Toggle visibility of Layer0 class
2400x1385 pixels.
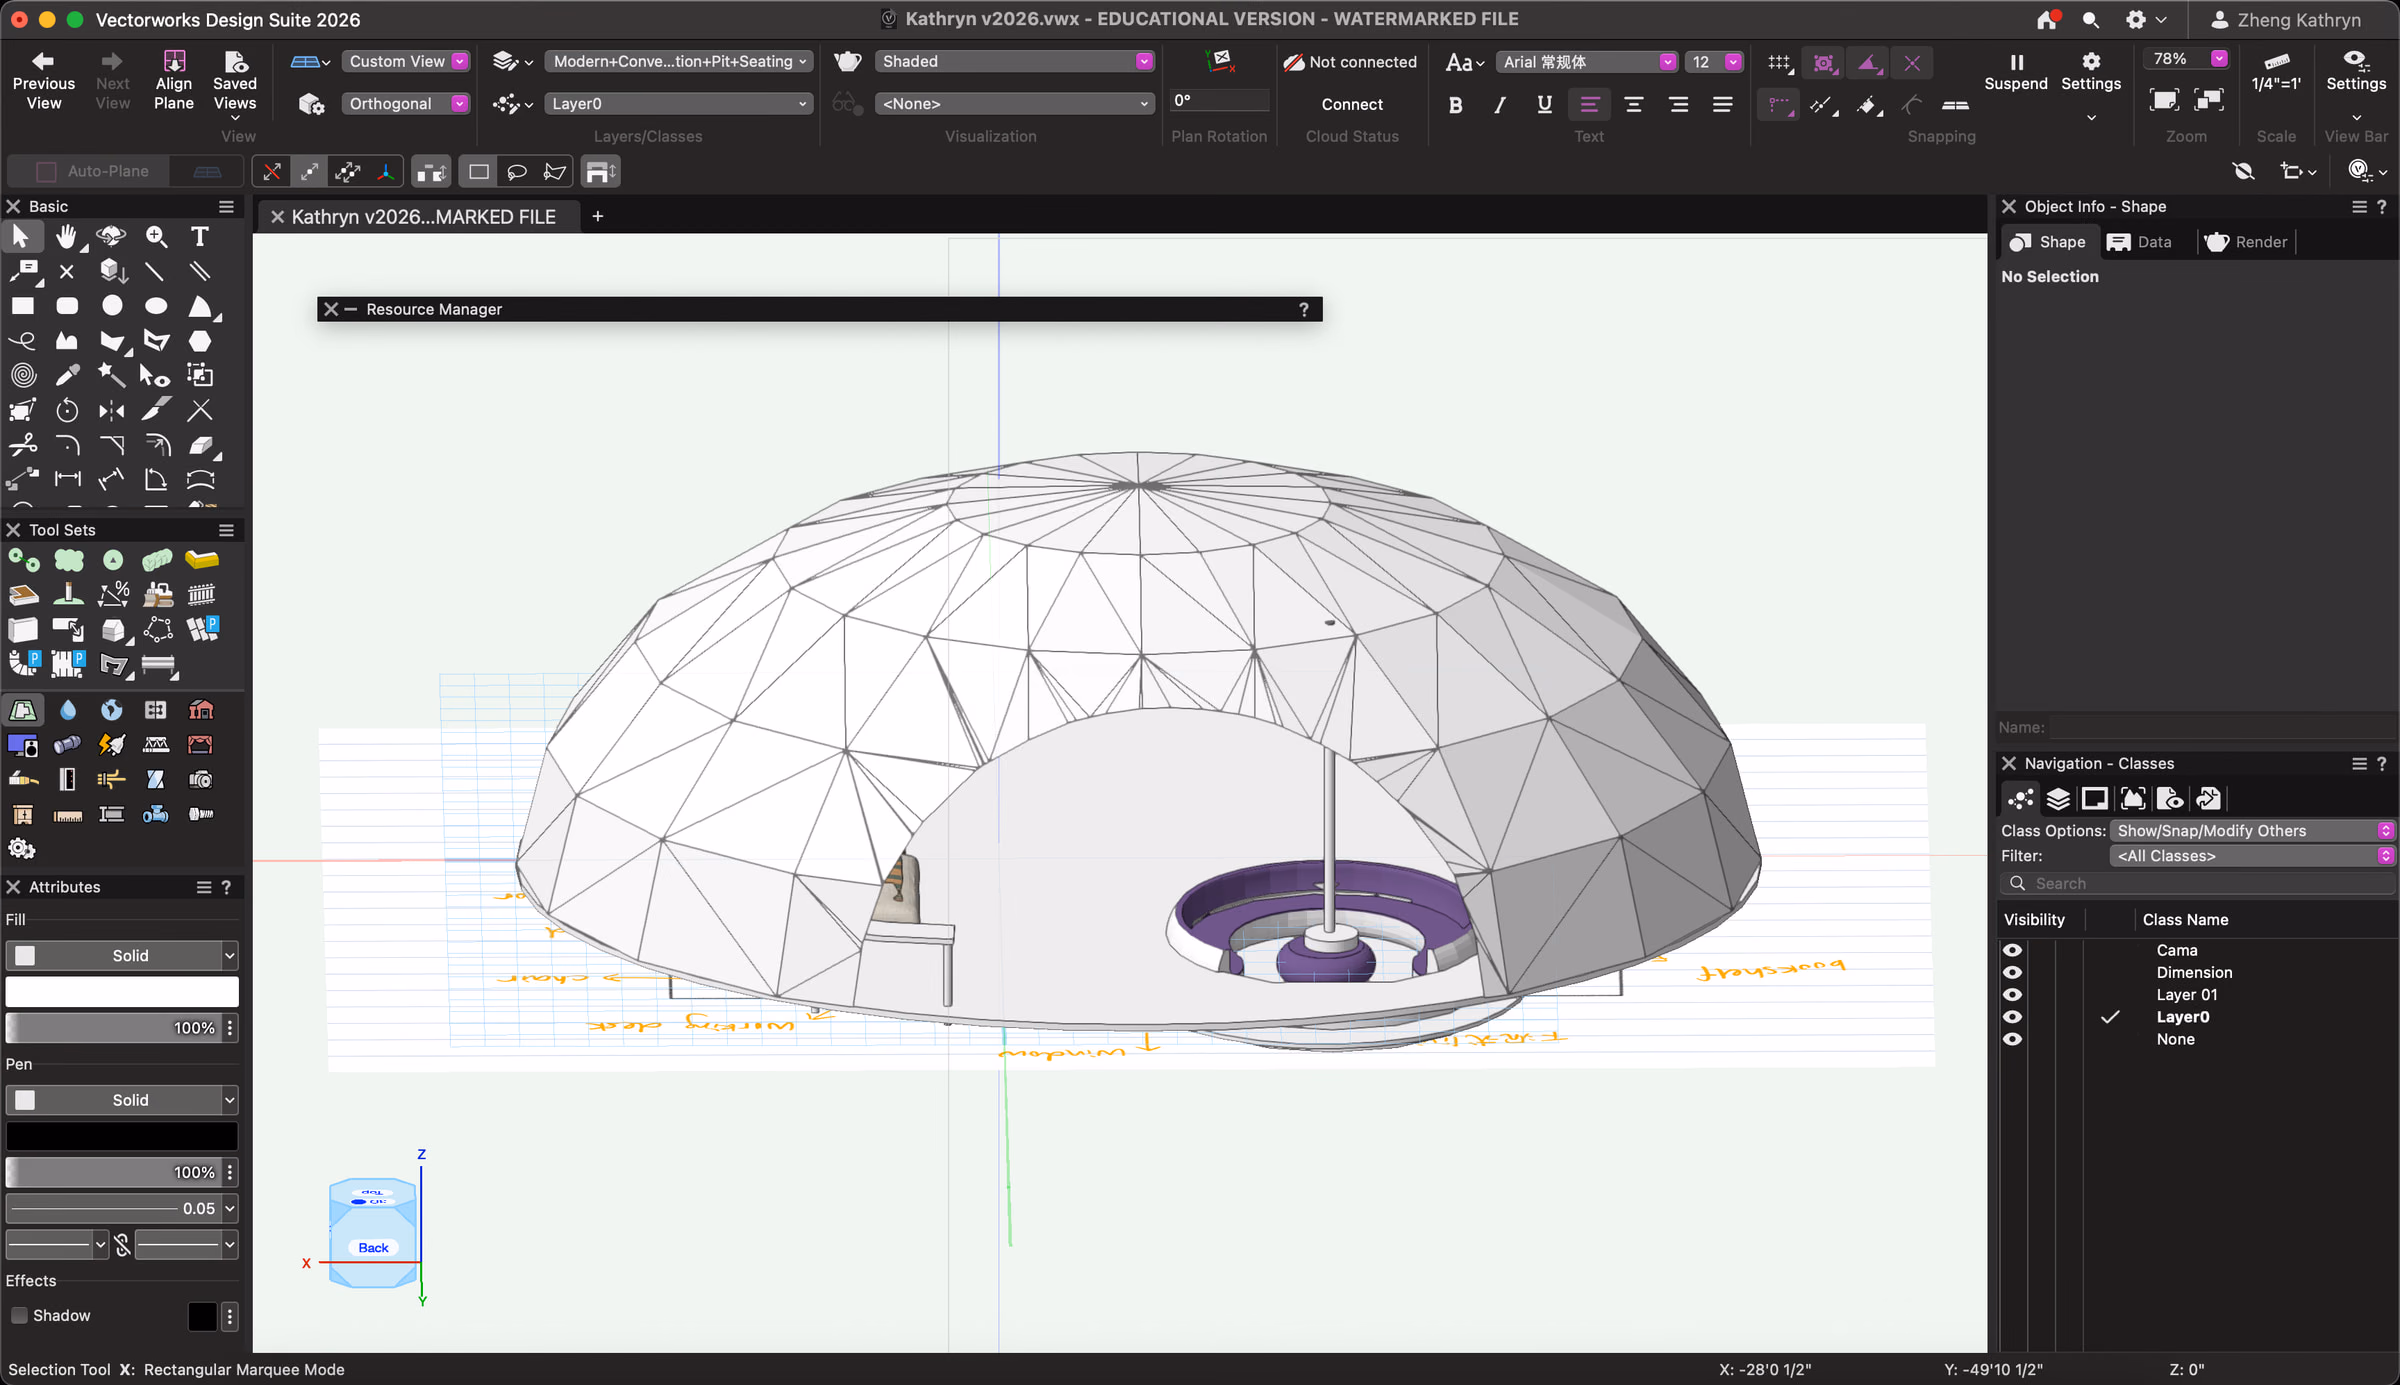(2013, 1017)
